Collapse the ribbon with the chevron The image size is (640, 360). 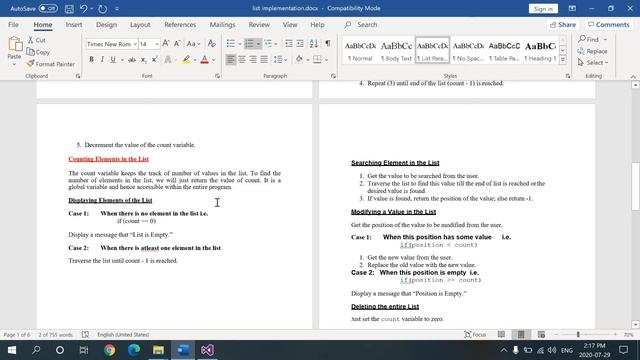(633, 76)
